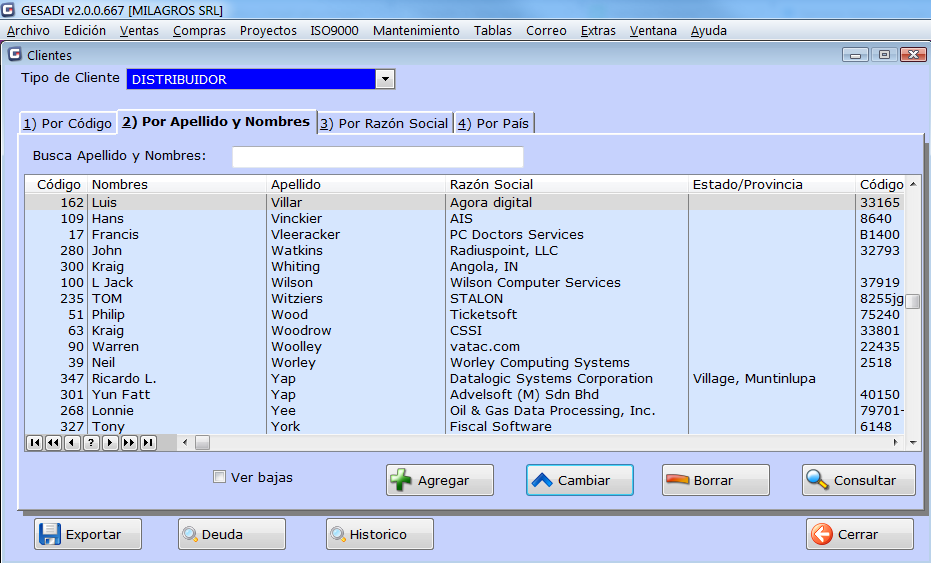The image size is (931, 563).
Task: Switch to the Por Razón Social tab
Action: (385, 123)
